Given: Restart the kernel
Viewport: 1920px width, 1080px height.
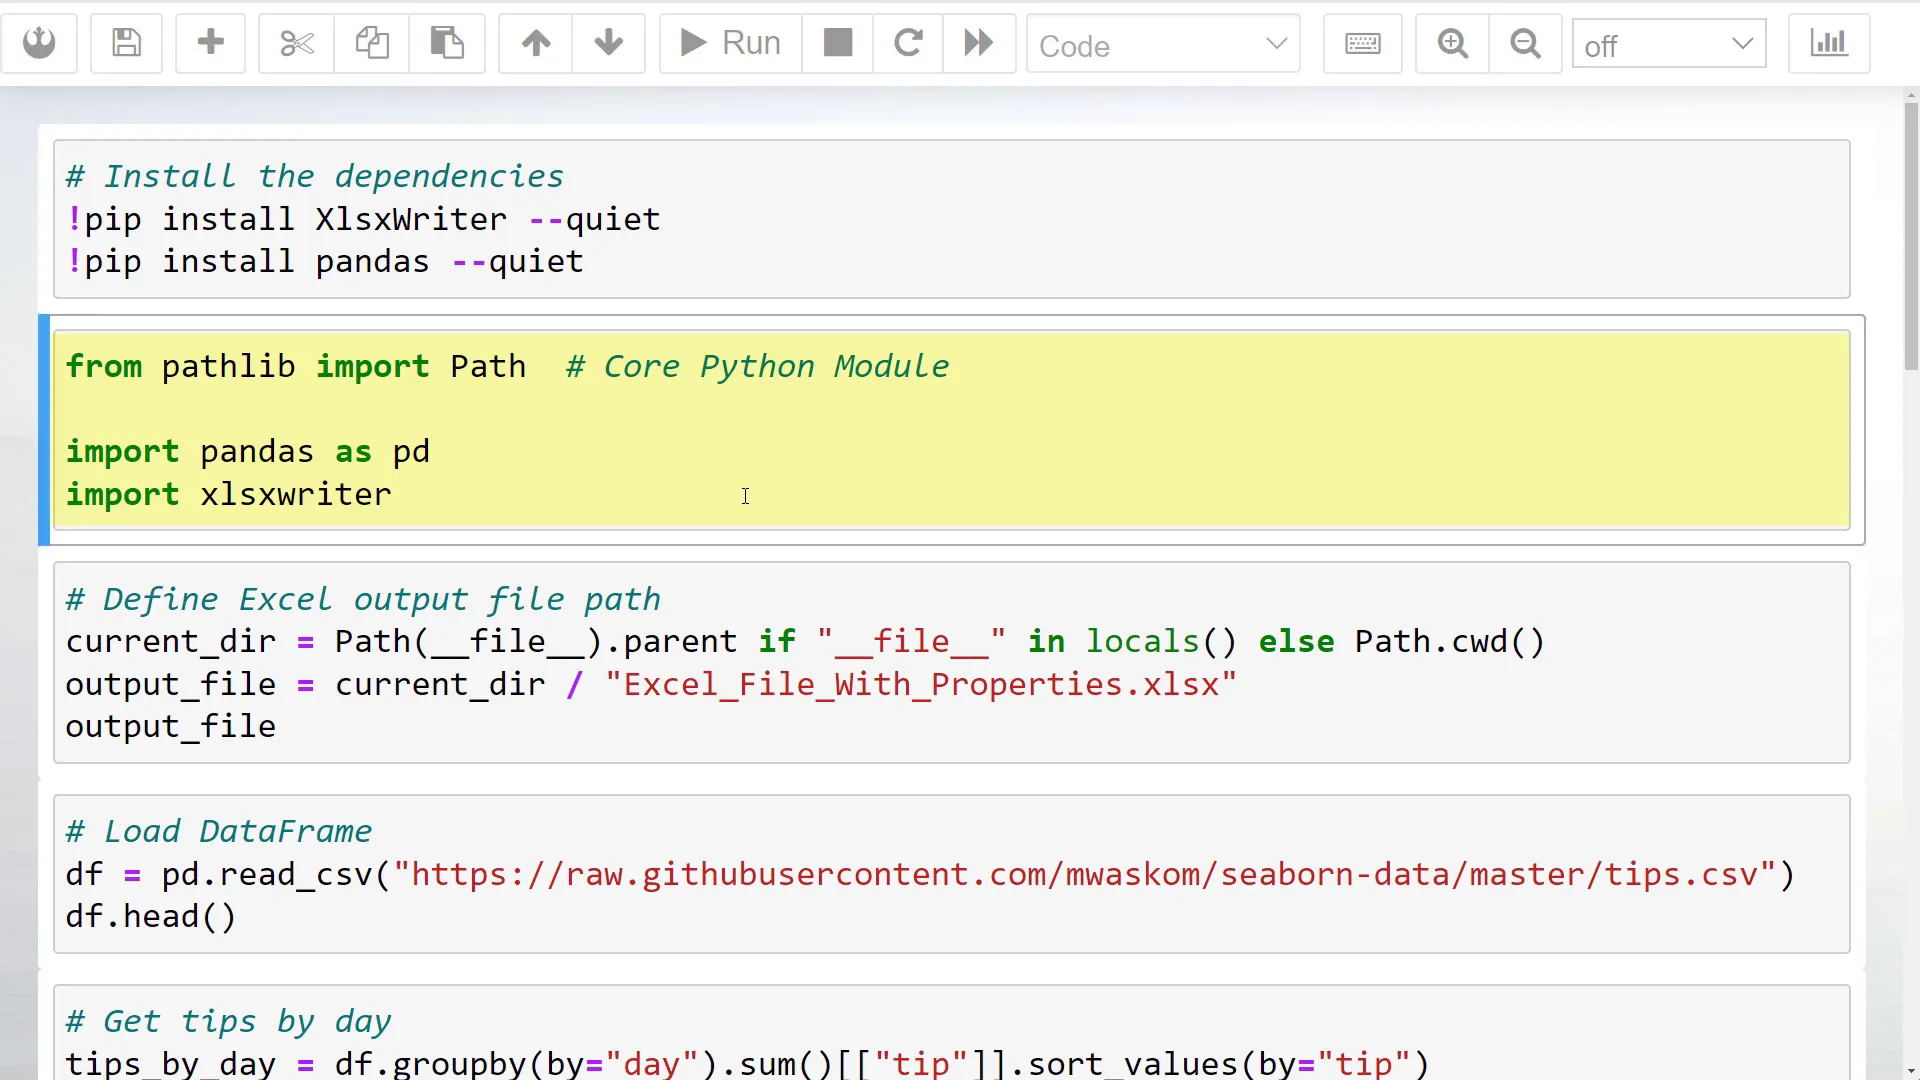Looking at the screenshot, I should click(x=907, y=43).
